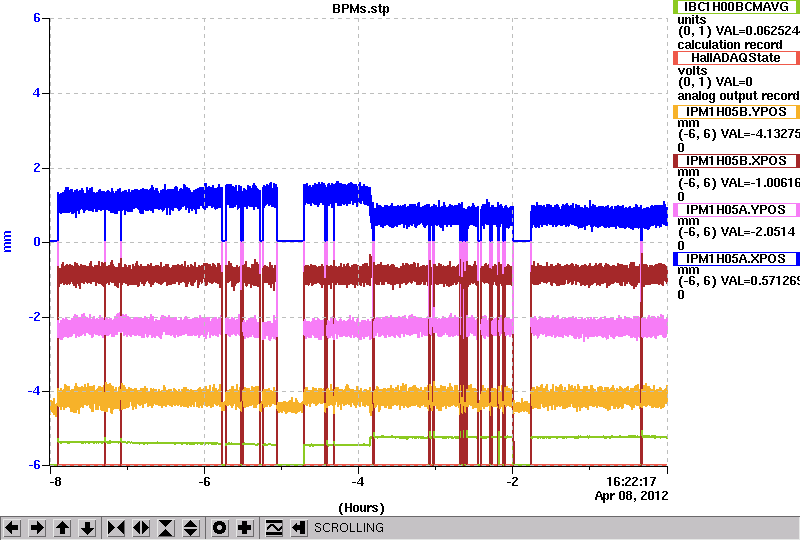Click the BPMs.stp chart title
Image resolution: width=800 pixels, height=540 pixels.
[361, 9]
